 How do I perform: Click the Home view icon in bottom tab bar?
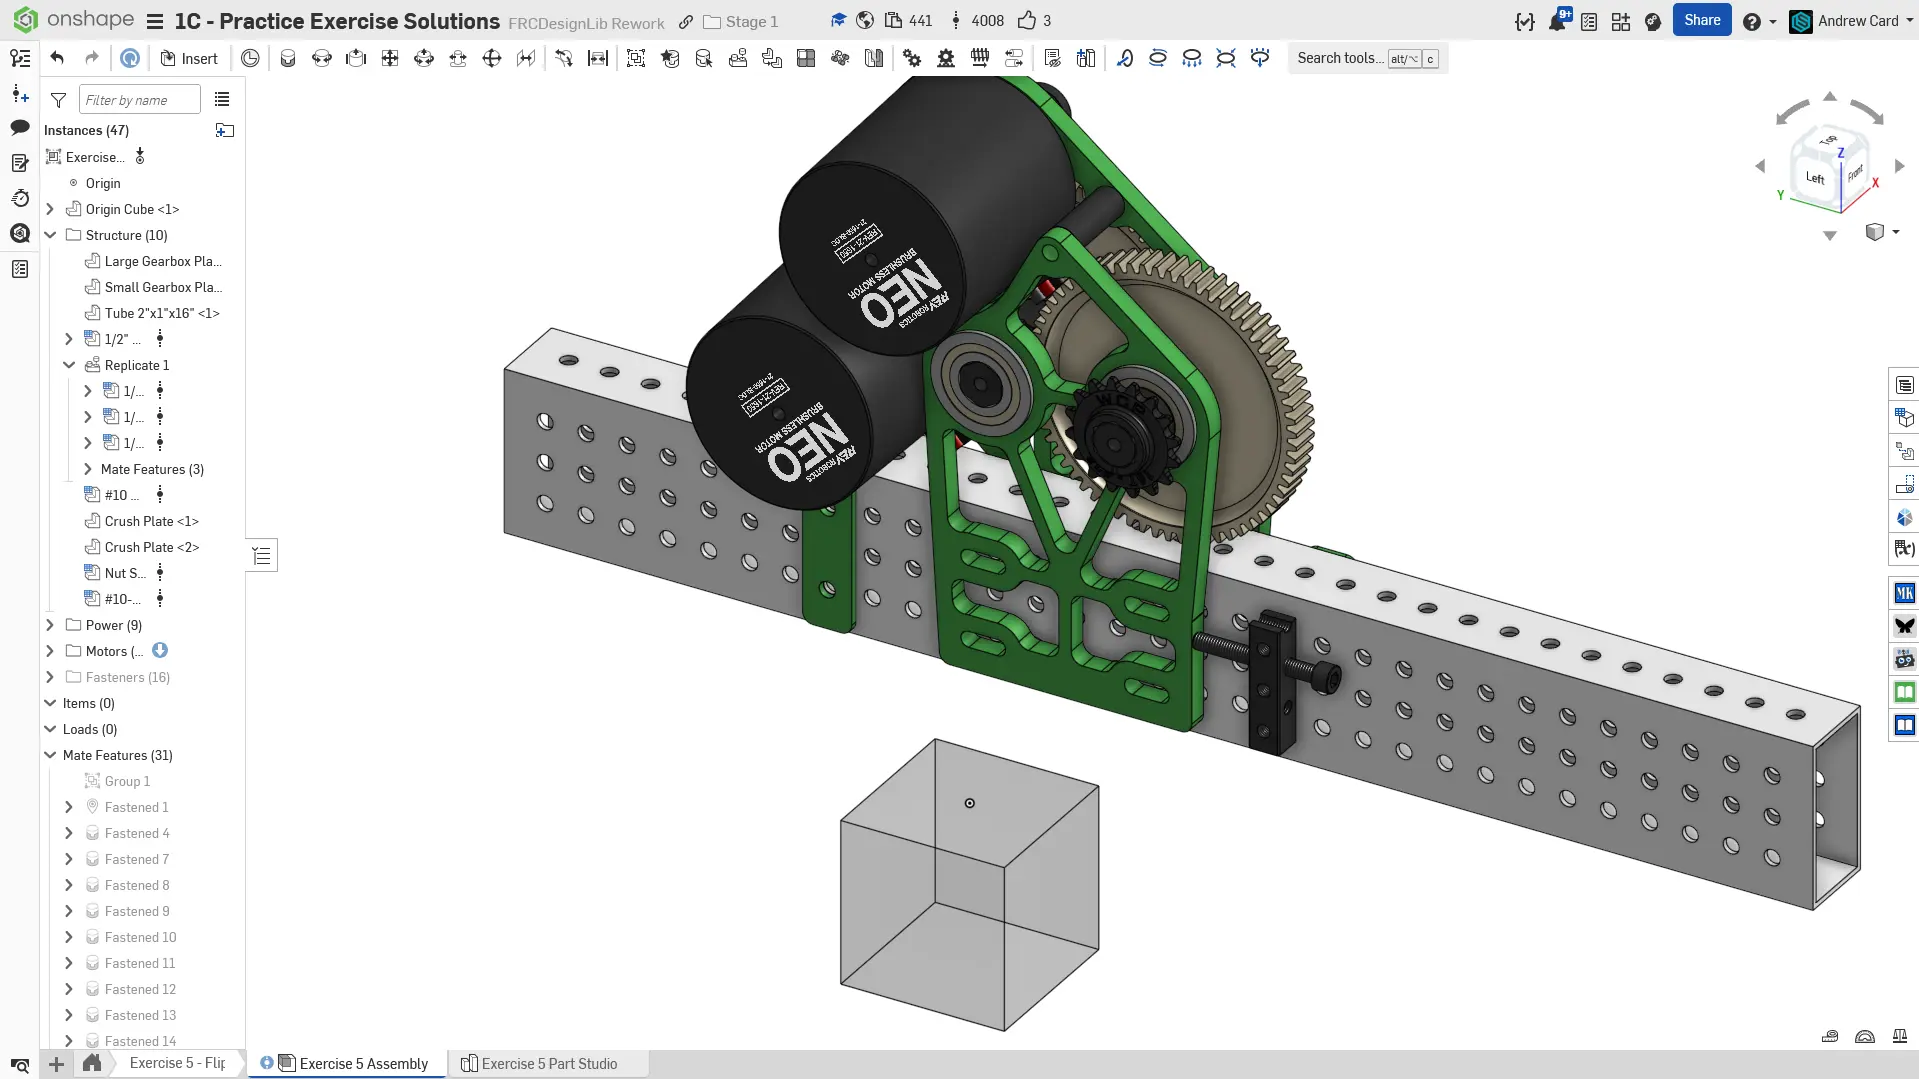click(91, 1063)
